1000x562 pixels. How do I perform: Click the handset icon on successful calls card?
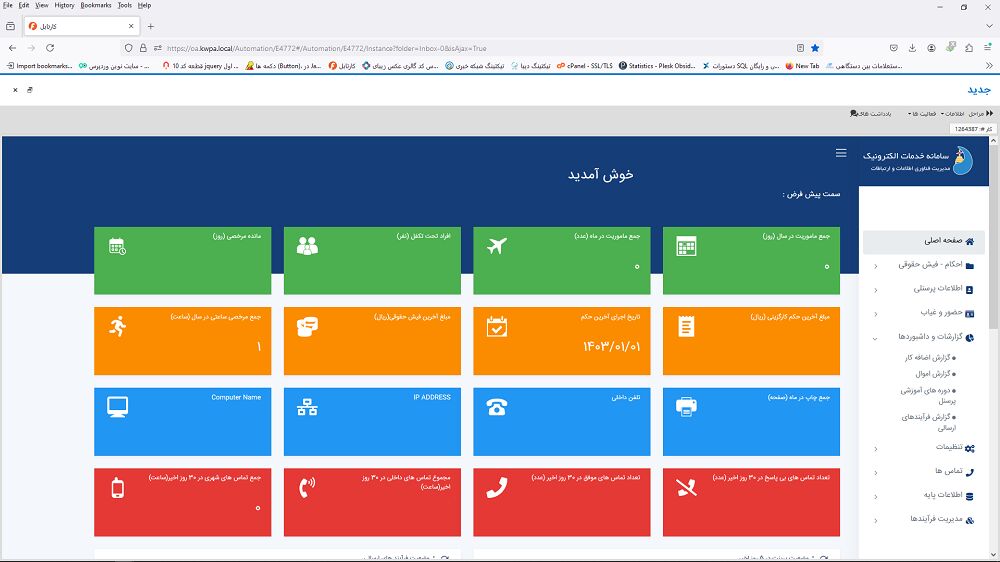pyautogui.click(x=497, y=487)
